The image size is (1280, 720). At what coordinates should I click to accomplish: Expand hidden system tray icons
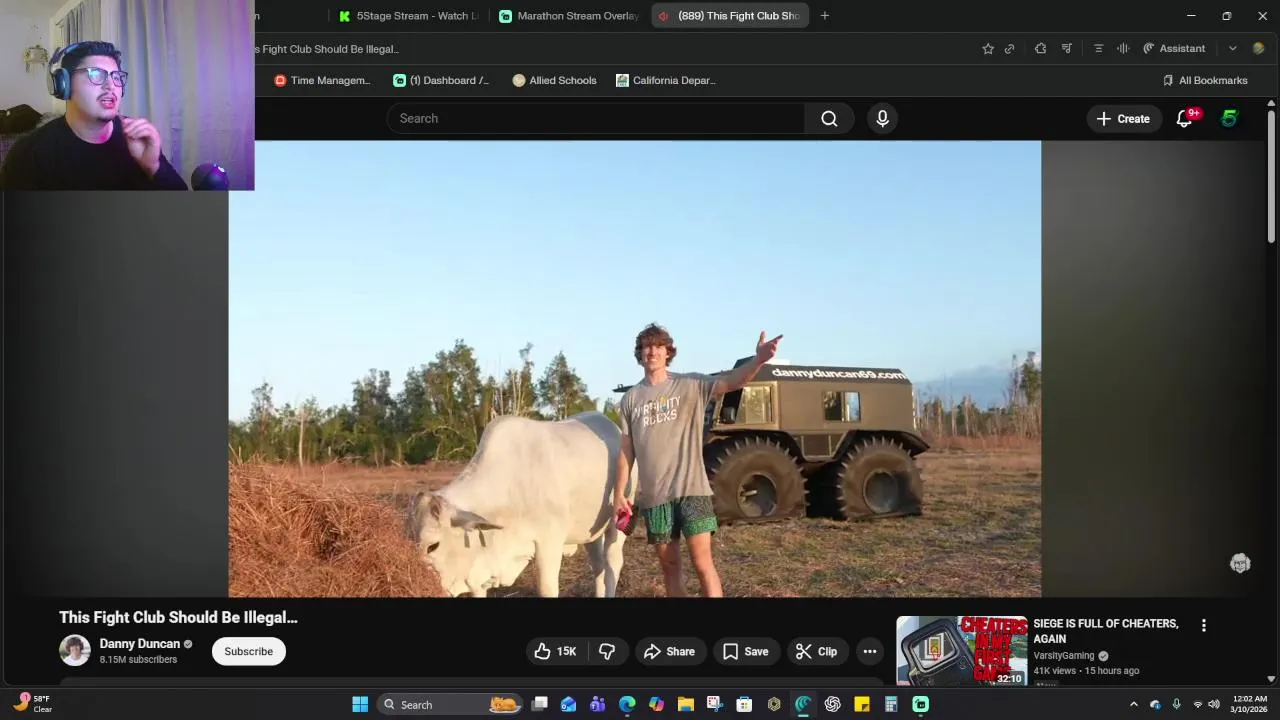(x=1133, y=704)
